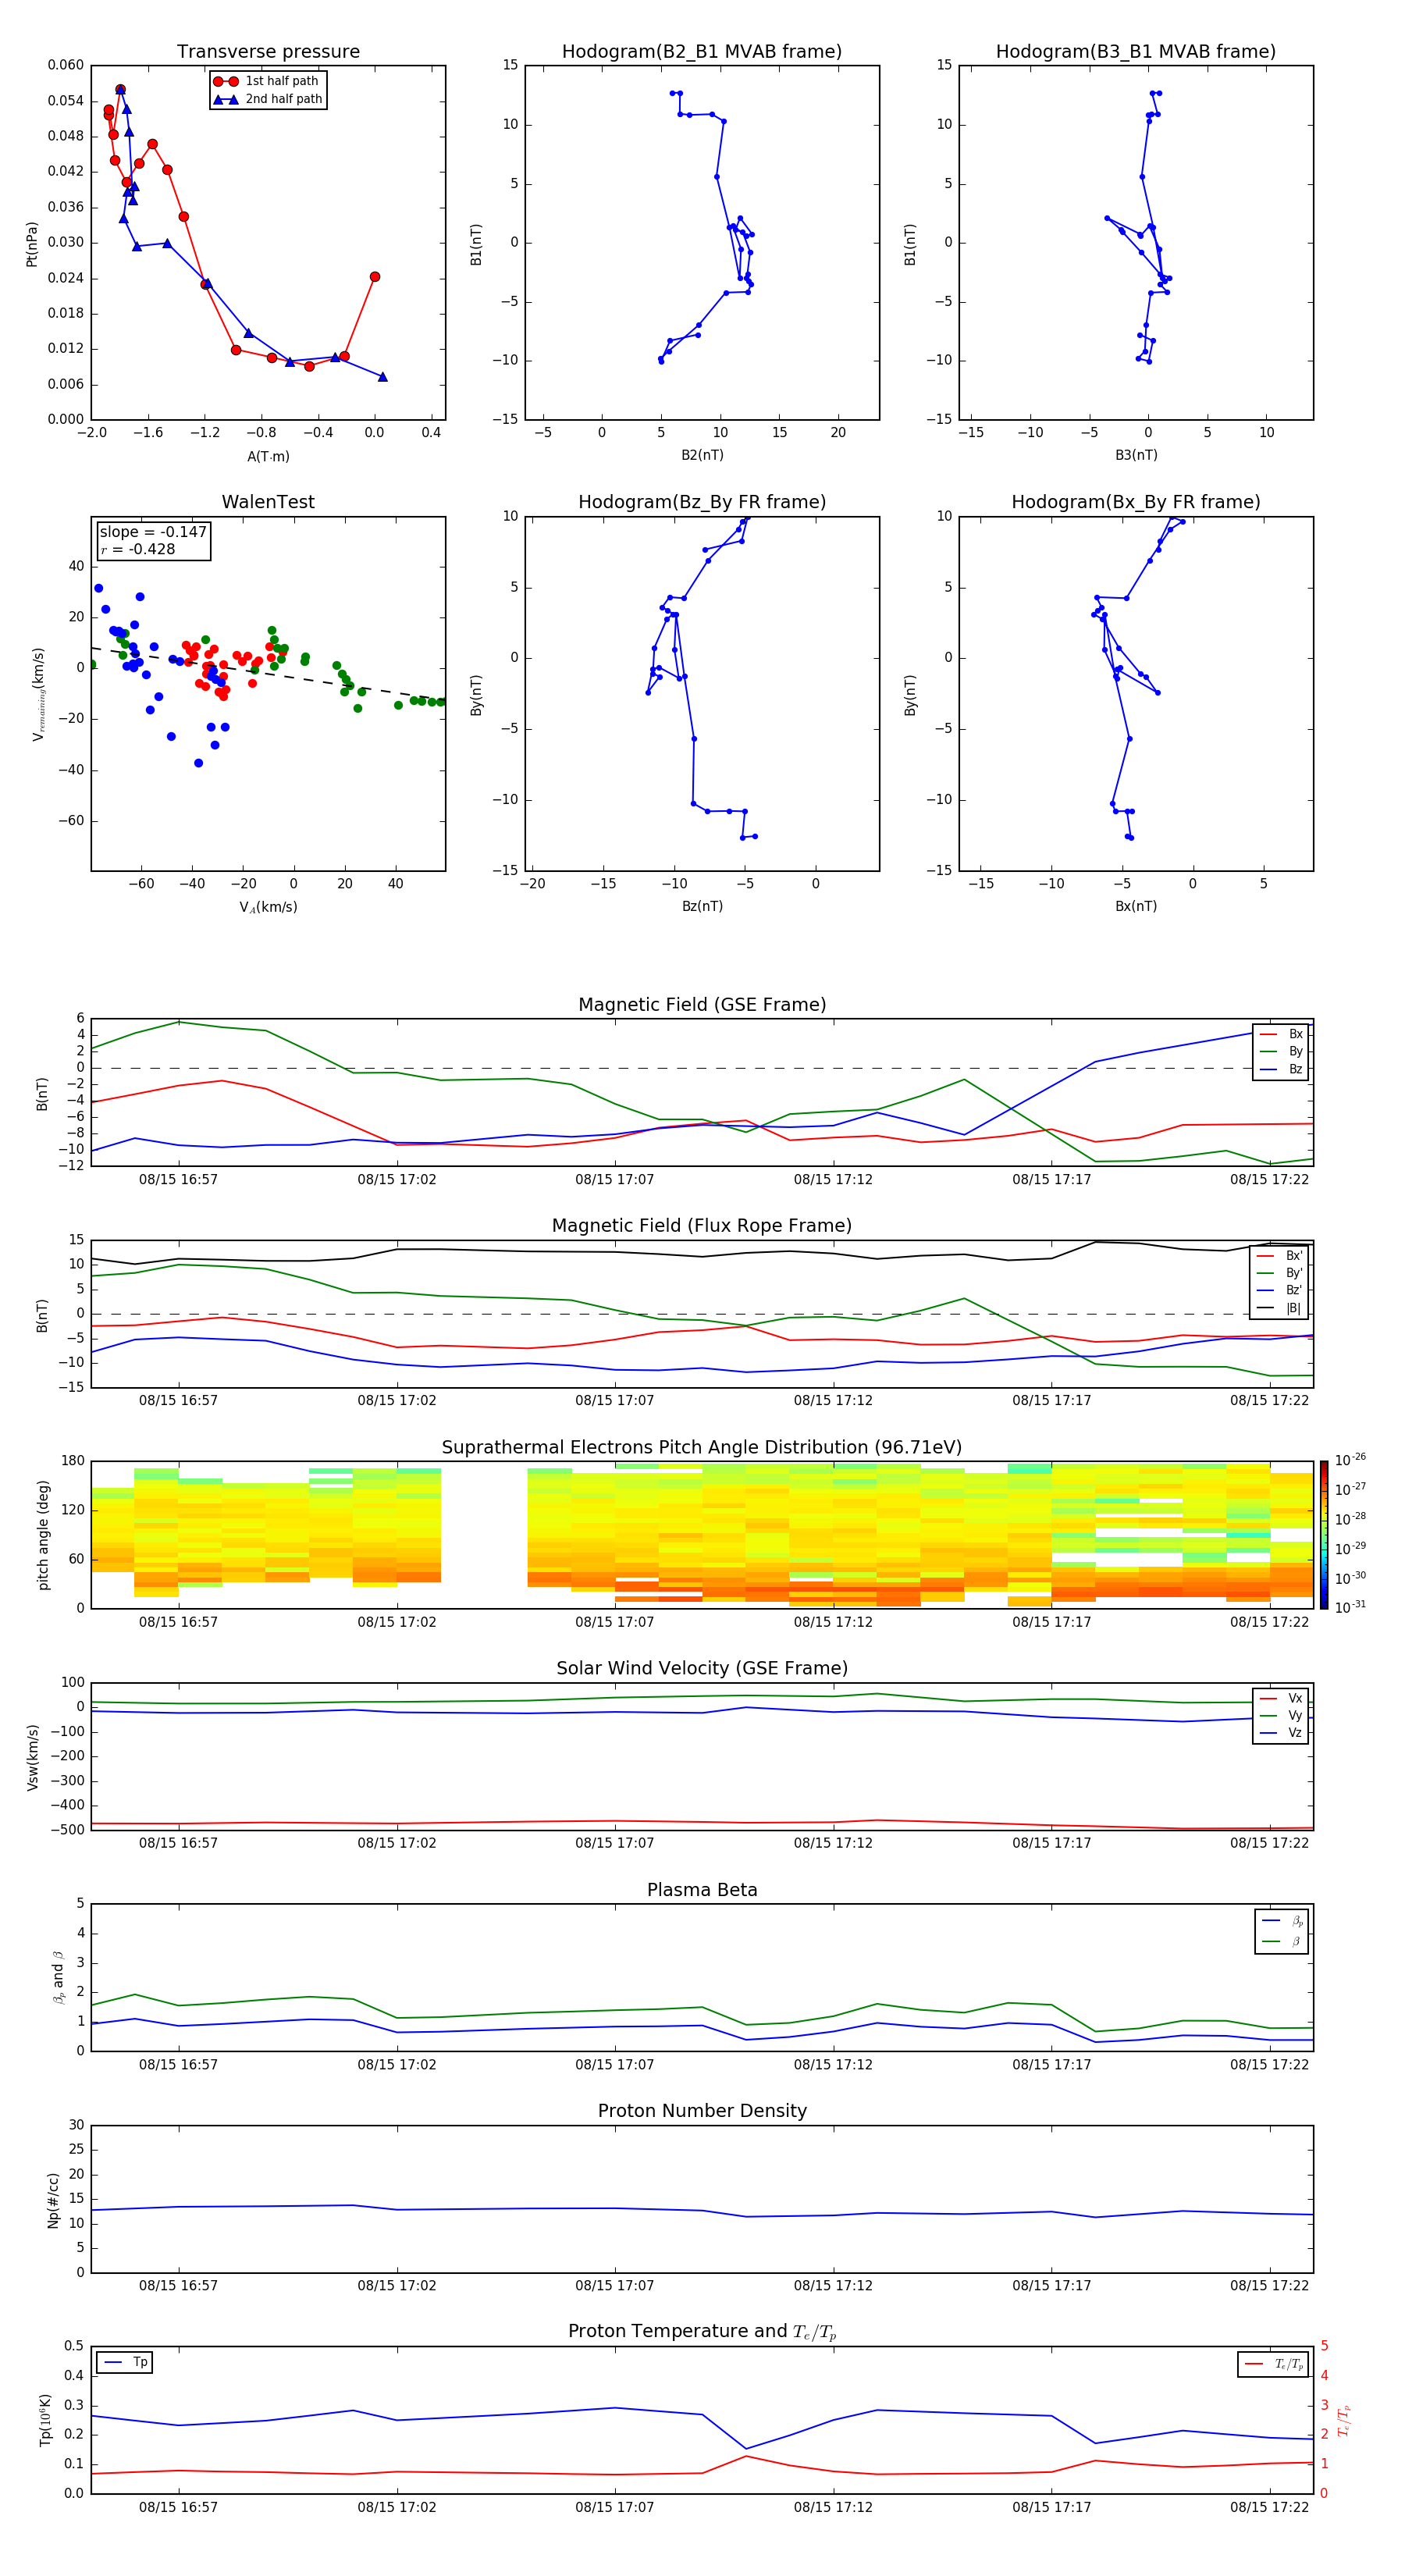The width and height of the screenshot is (1405, 2576).
Task: Select the '1st half path' legend entry
Action: coord(266,81)
